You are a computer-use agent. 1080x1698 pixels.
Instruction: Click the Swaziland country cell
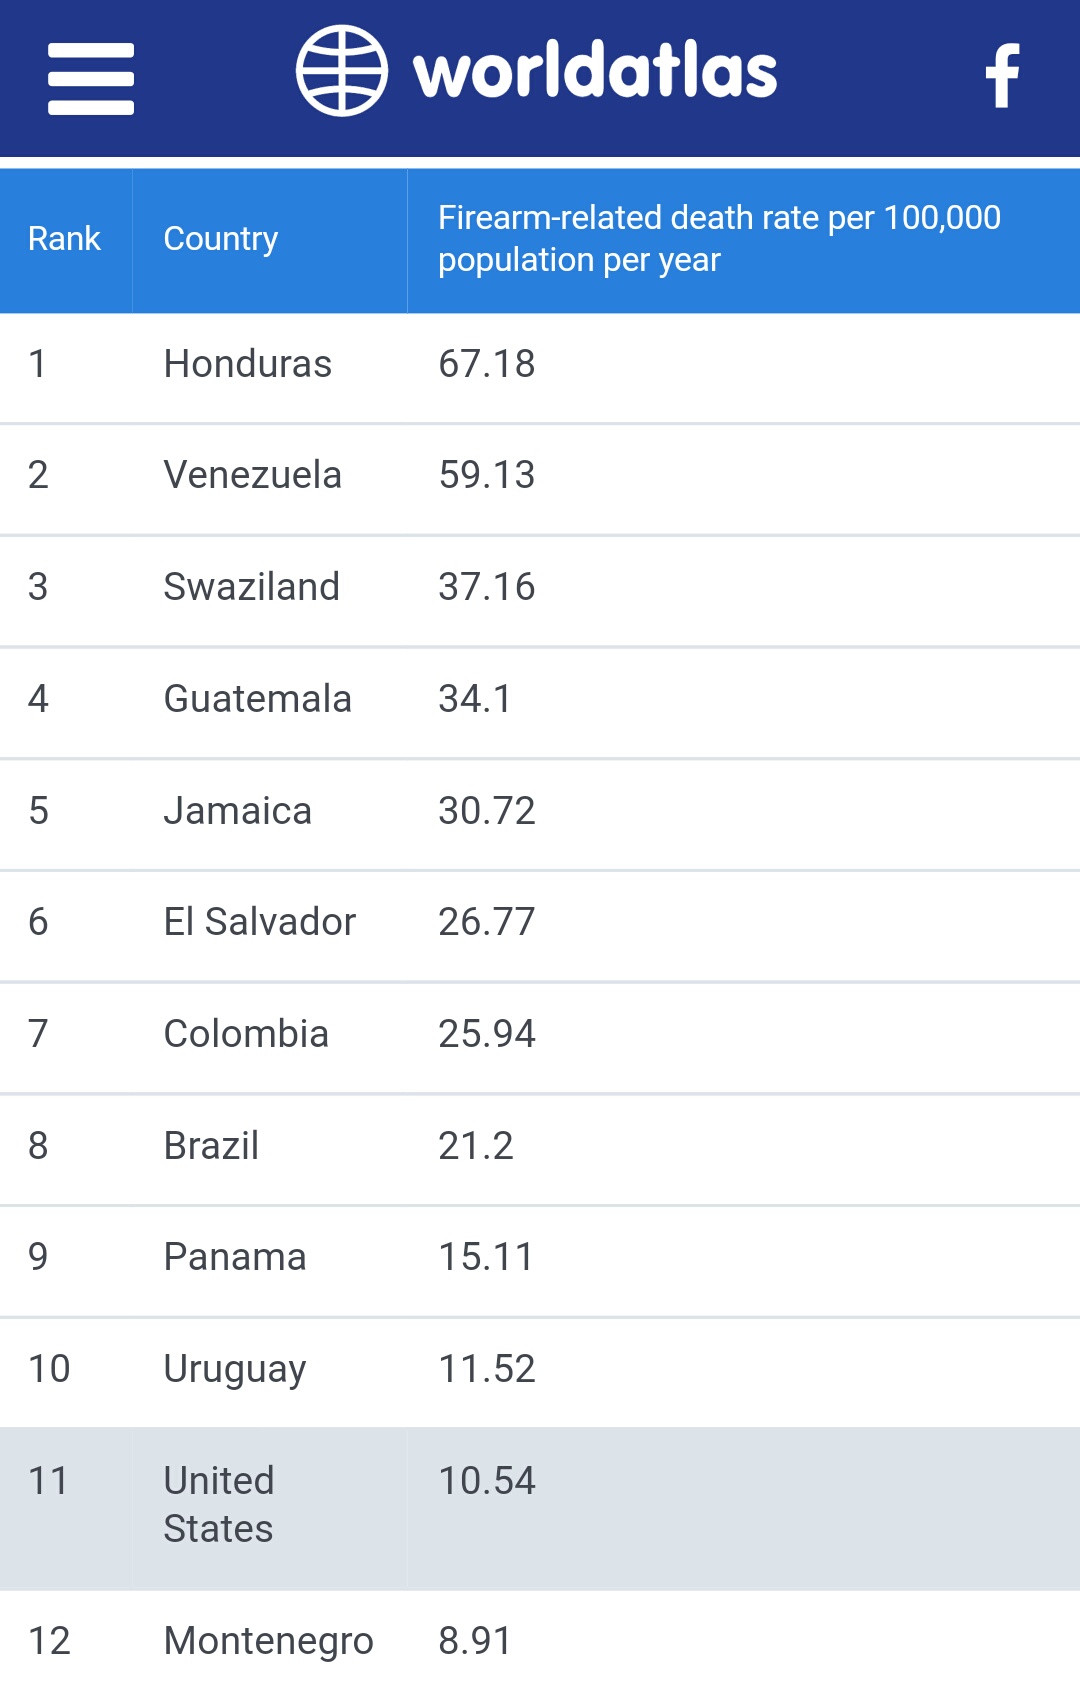tap(270, 588)
